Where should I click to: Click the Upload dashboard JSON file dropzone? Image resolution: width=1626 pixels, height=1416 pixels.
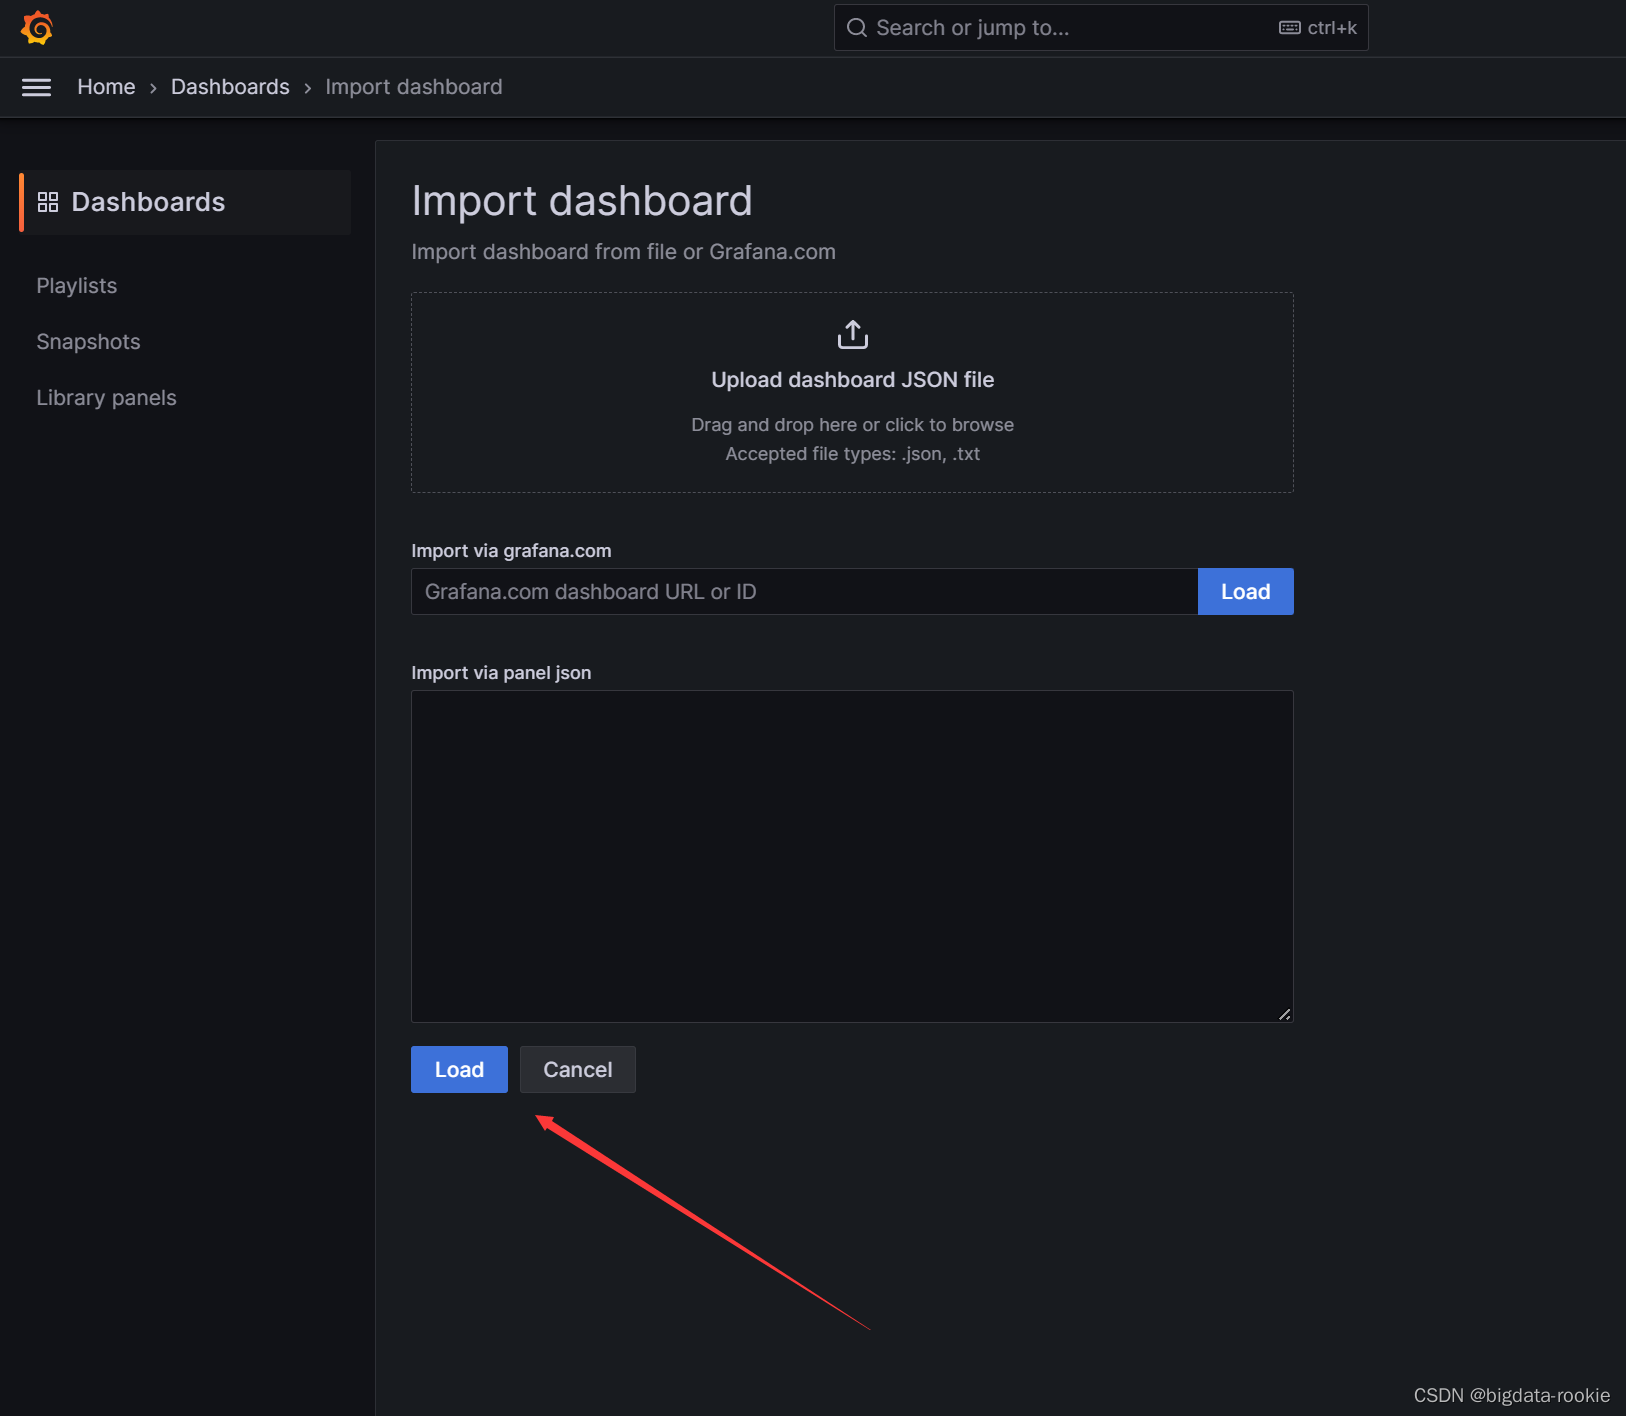pos(852,392)
